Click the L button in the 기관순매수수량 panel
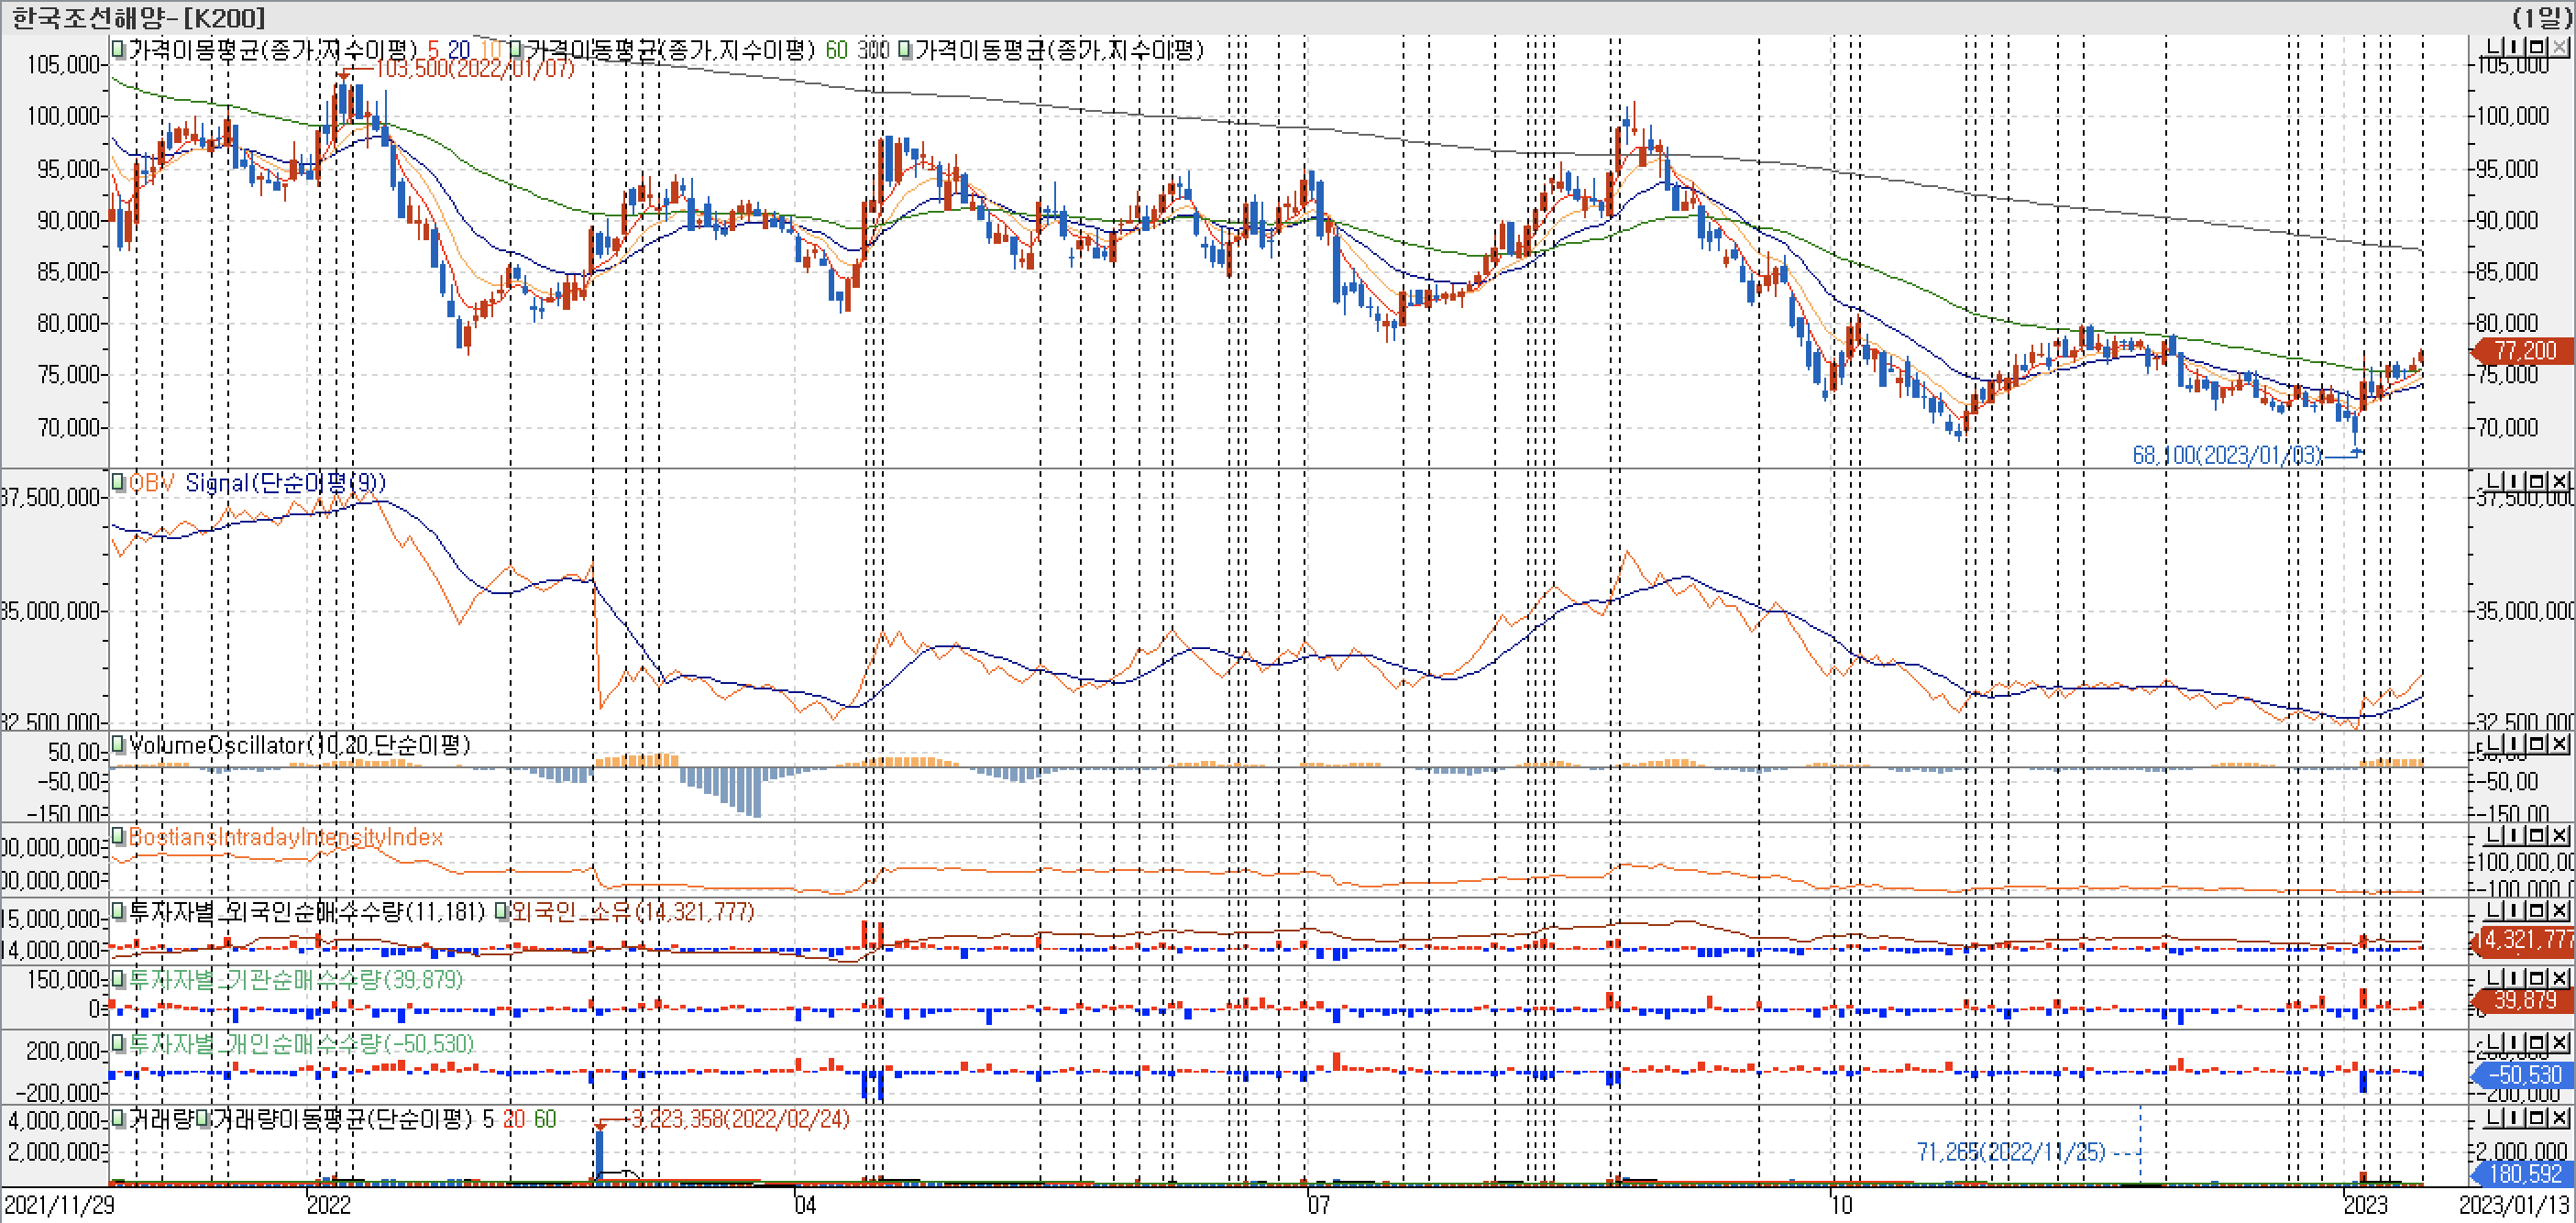 coord(2494,977)
